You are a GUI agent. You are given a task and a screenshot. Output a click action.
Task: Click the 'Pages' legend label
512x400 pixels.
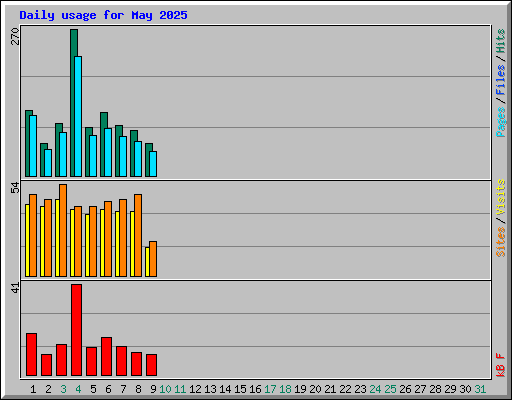[501, 122]
